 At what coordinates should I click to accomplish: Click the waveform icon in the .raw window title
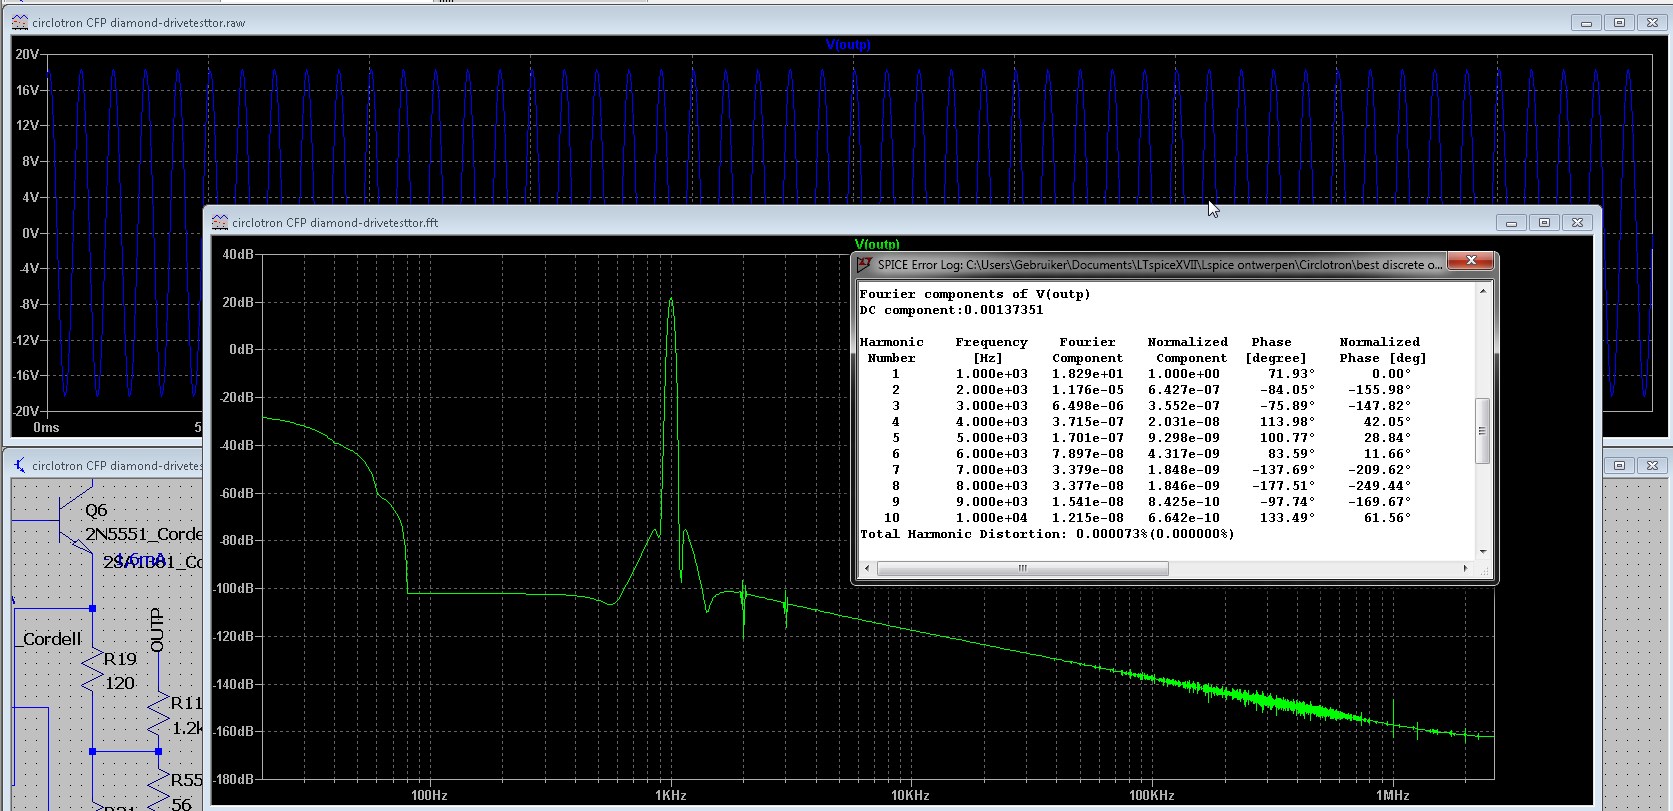pos(19,22)
